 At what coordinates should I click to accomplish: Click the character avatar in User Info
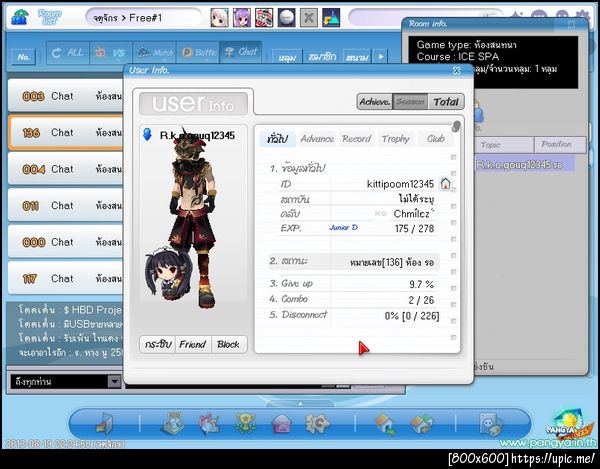click(194, 218)
